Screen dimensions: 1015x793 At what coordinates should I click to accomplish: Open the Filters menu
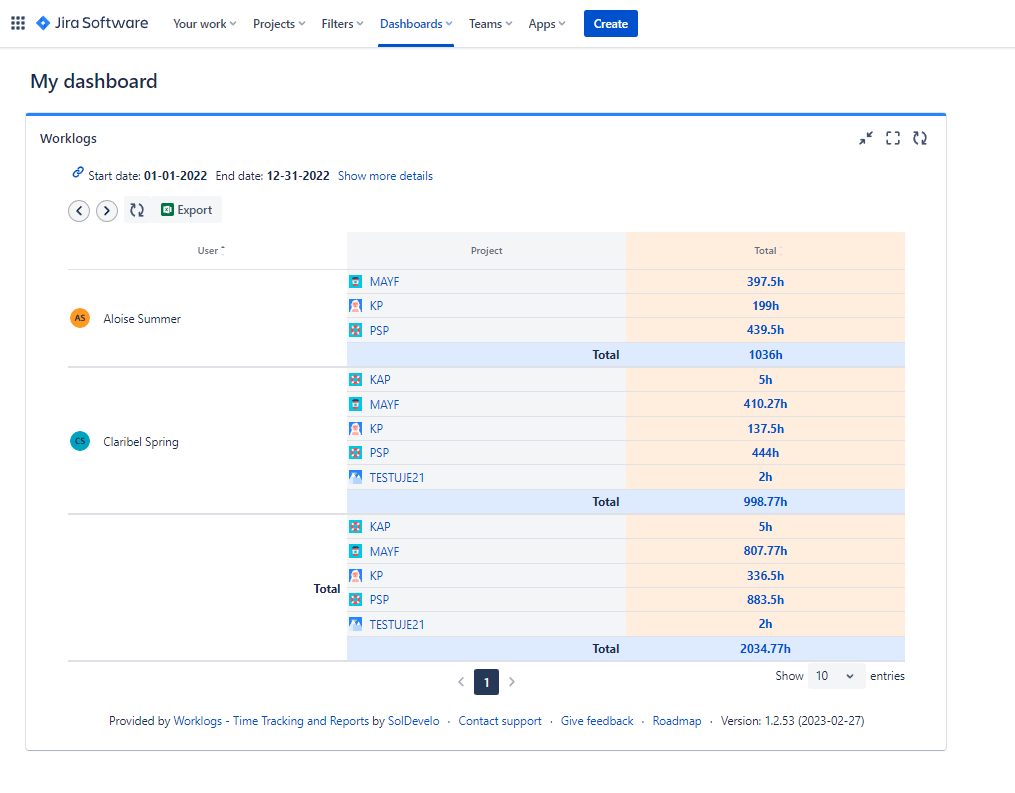click(x=342, y=24)
